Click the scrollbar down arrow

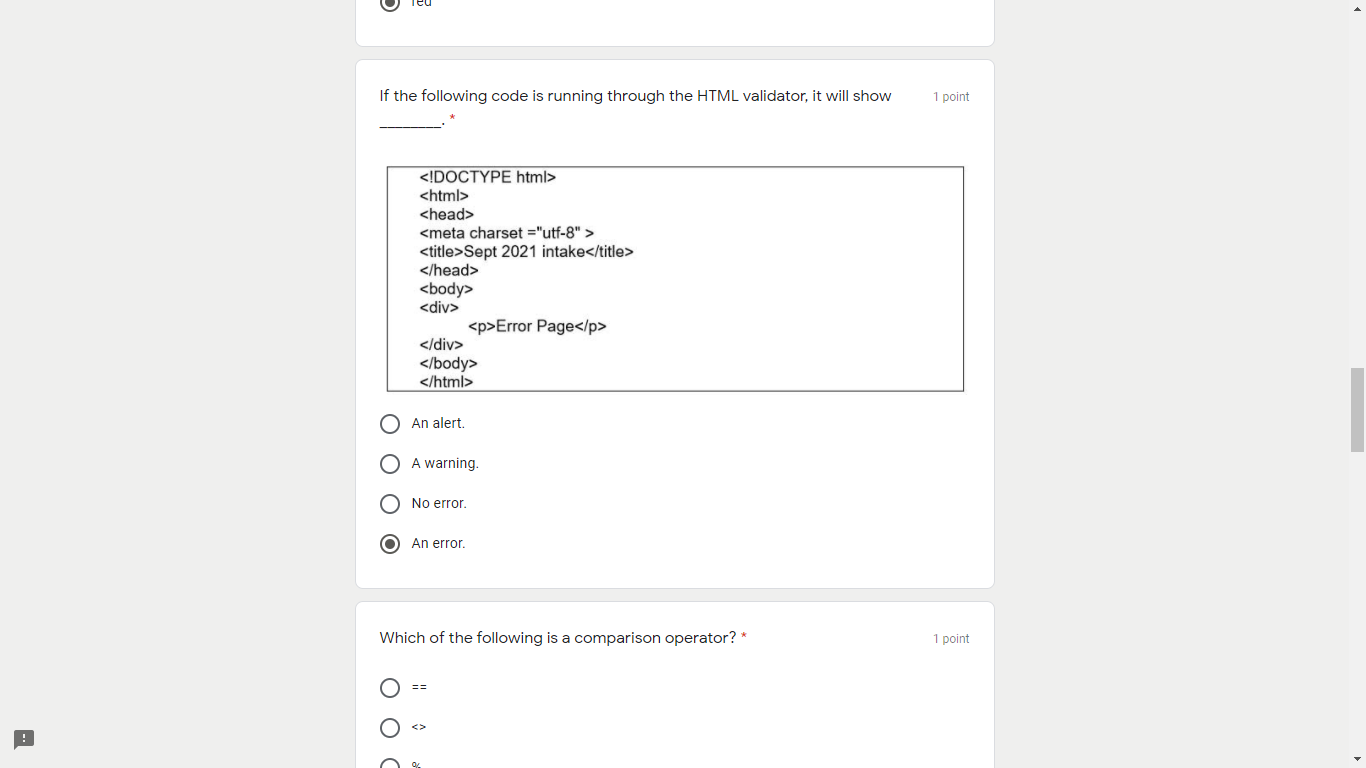(x=1358, y=759)
